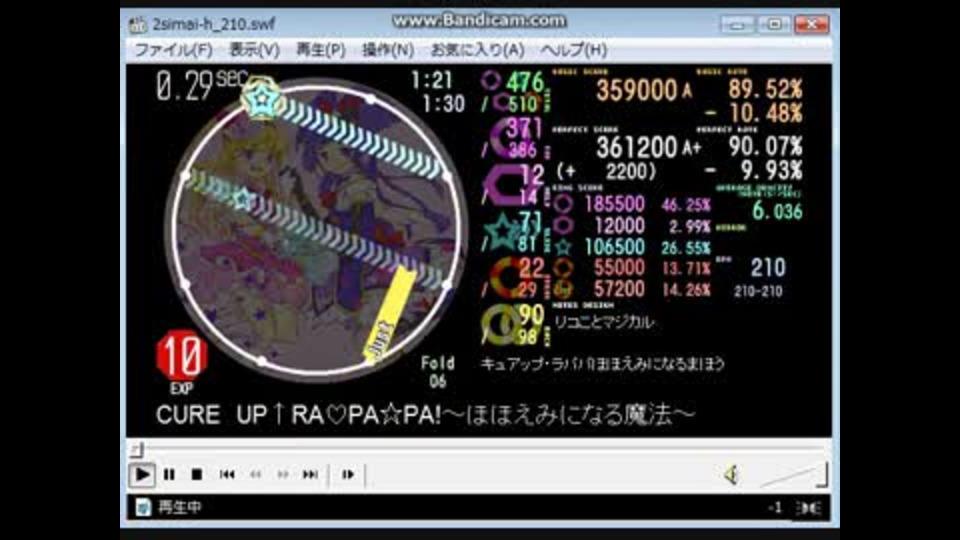960x540 pixels.
Task: Adjust the volume slider
Action: 793,475
